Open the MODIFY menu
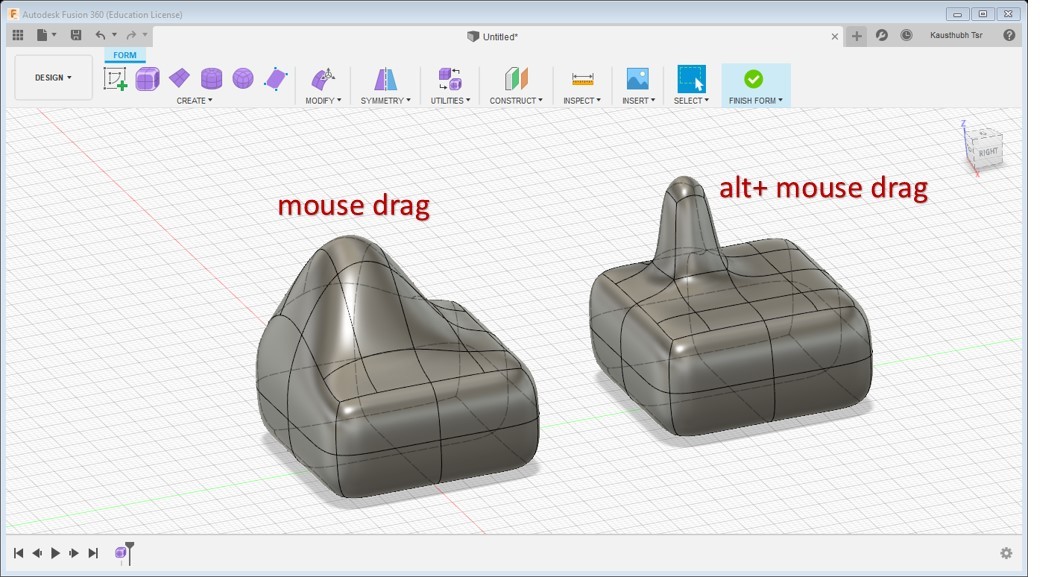This screenshot has width=1056, height=577. [323, 100]
